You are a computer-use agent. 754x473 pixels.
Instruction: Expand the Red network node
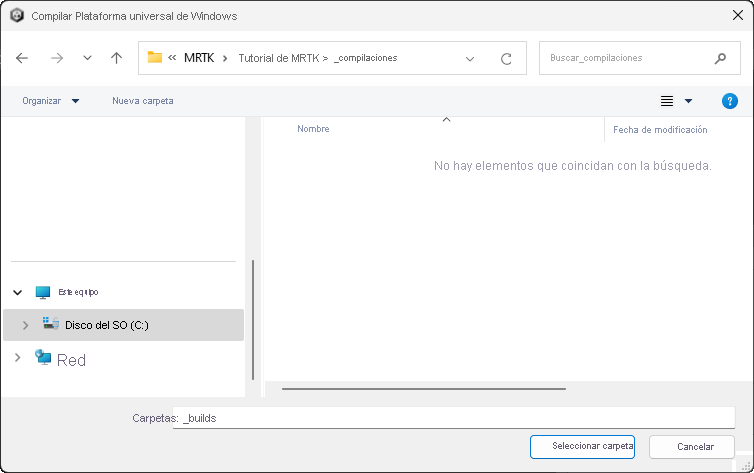click(x=17, y=358)
